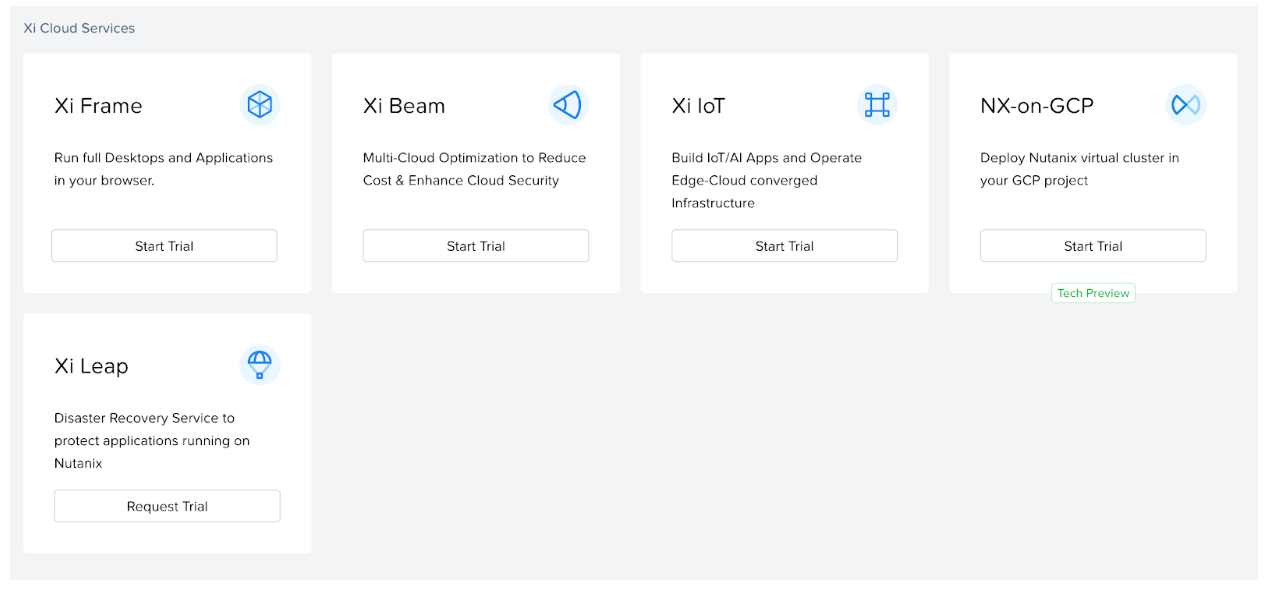The width and height of the screenshot is (1264, 590).
Task: Click the Xi IoT card heading
Action: click(698, 106)
